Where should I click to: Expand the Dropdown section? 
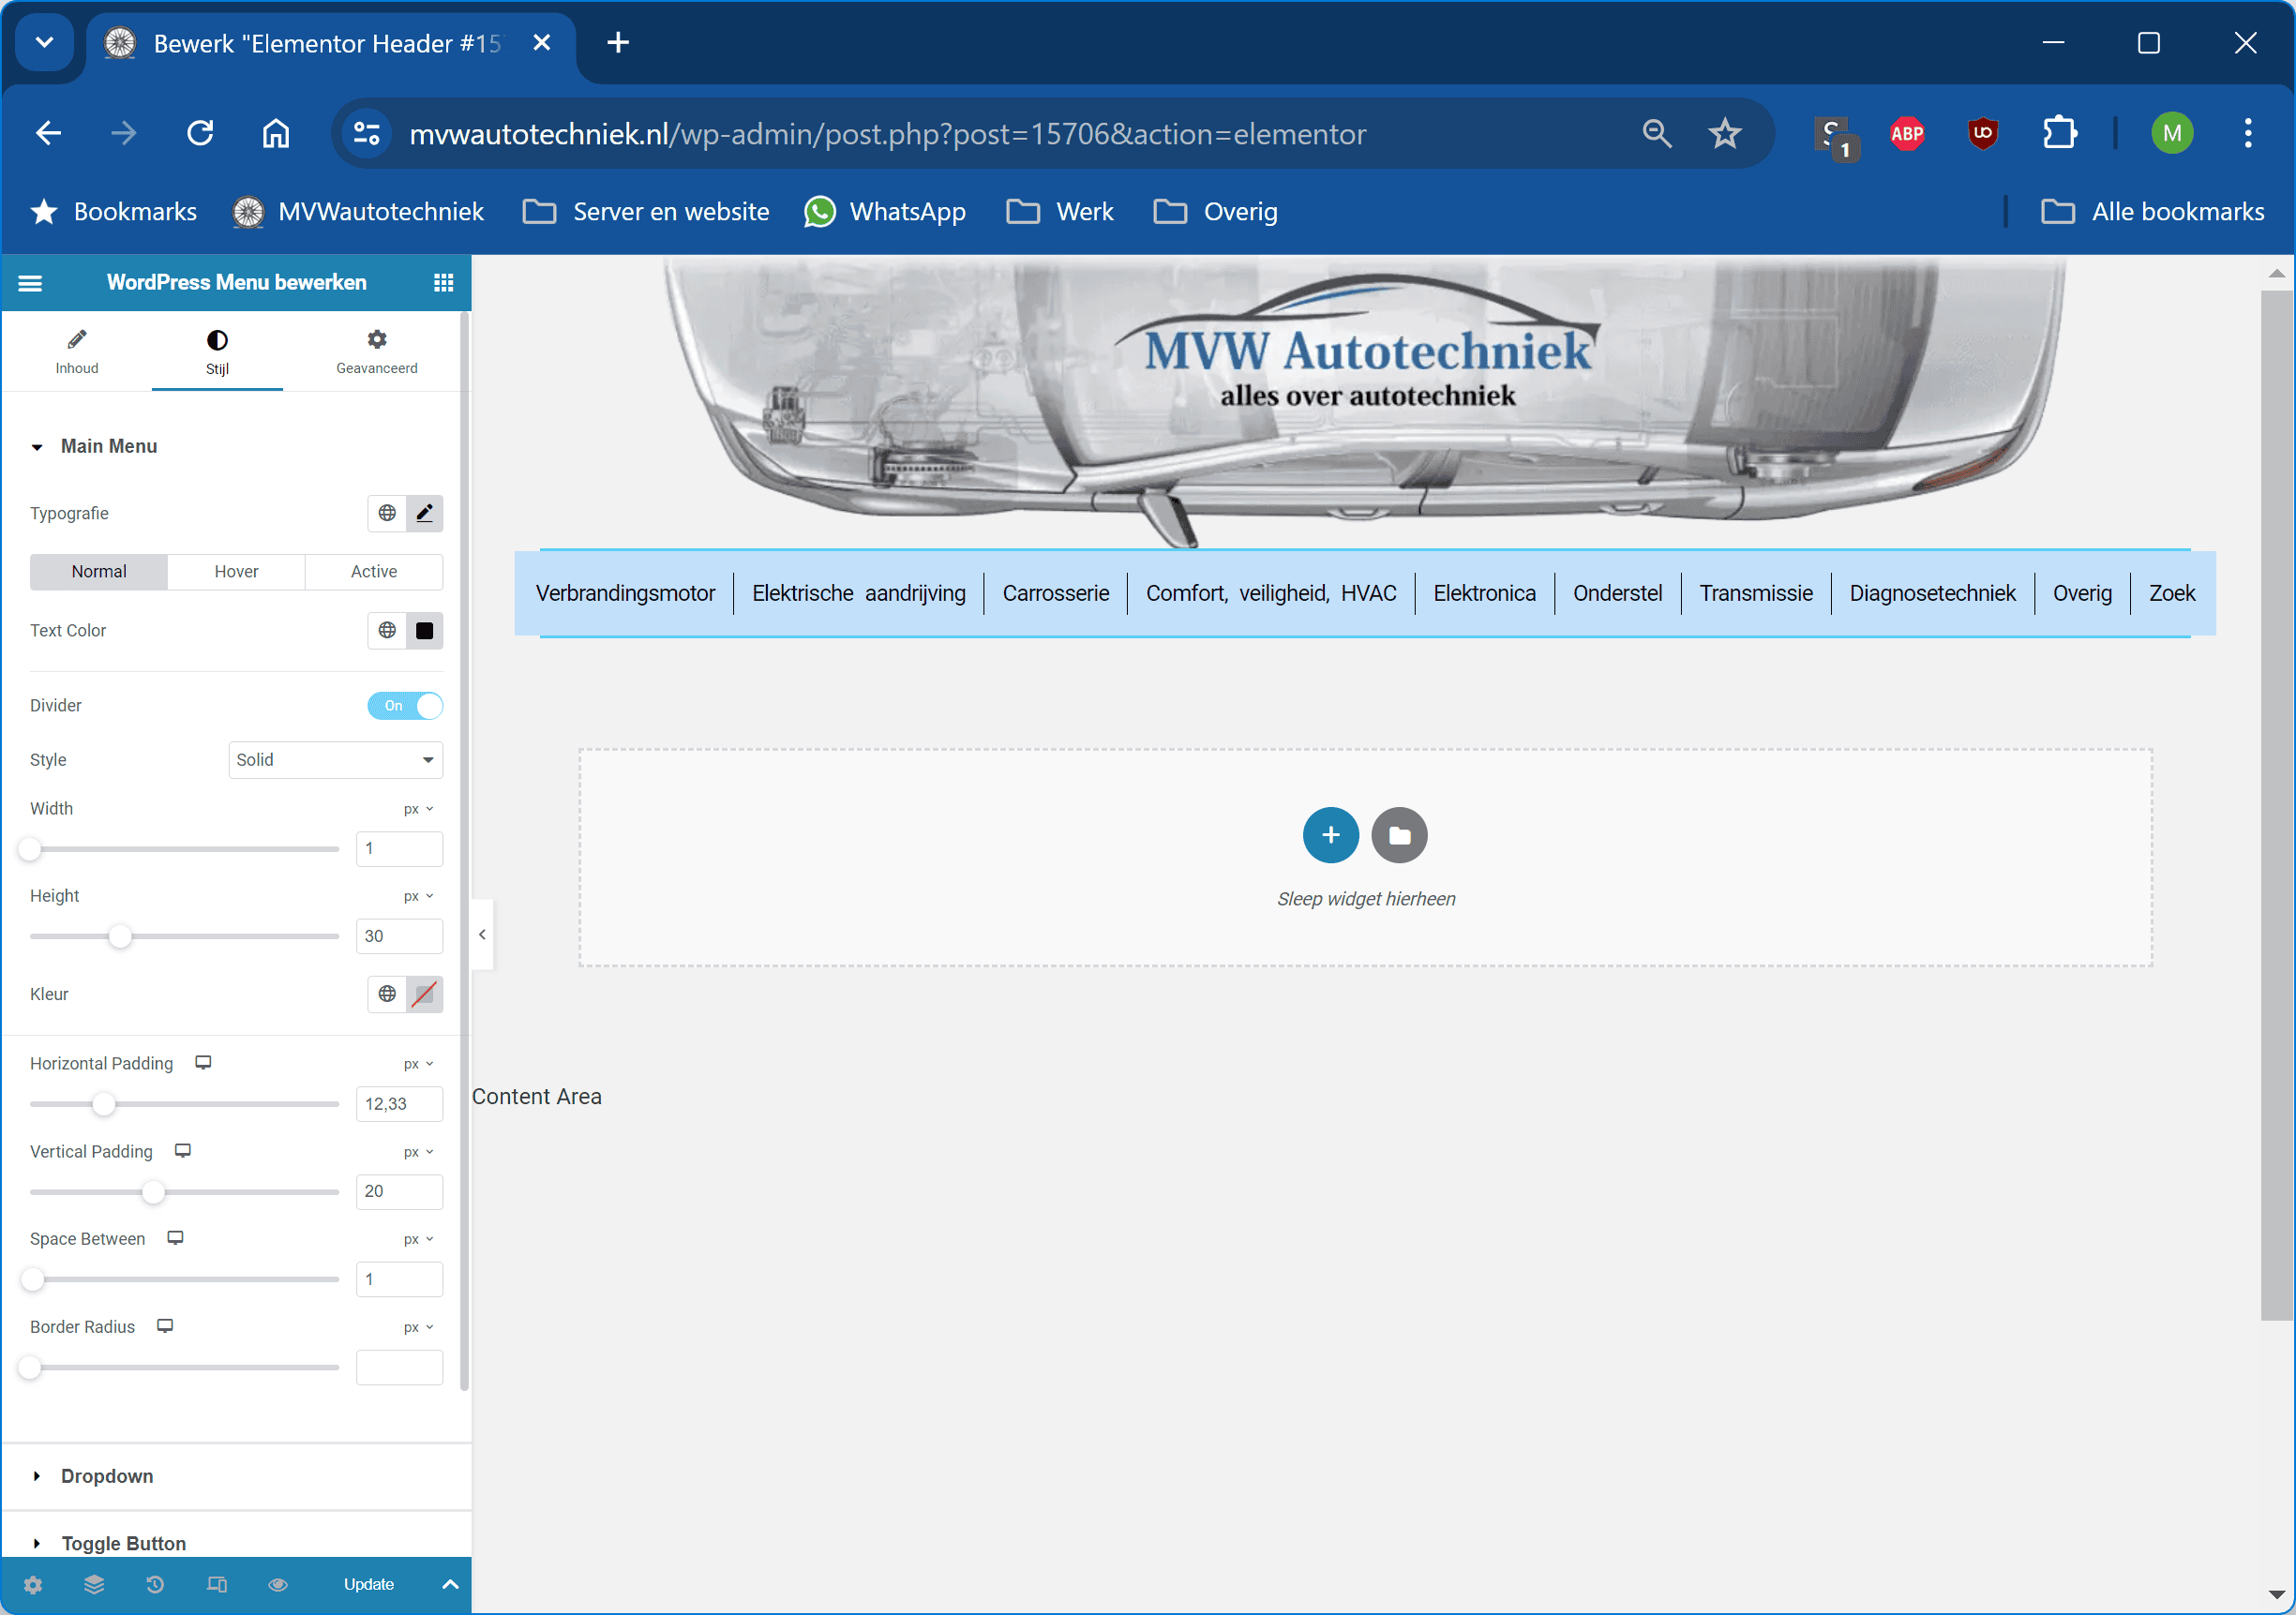(107, 1476)
